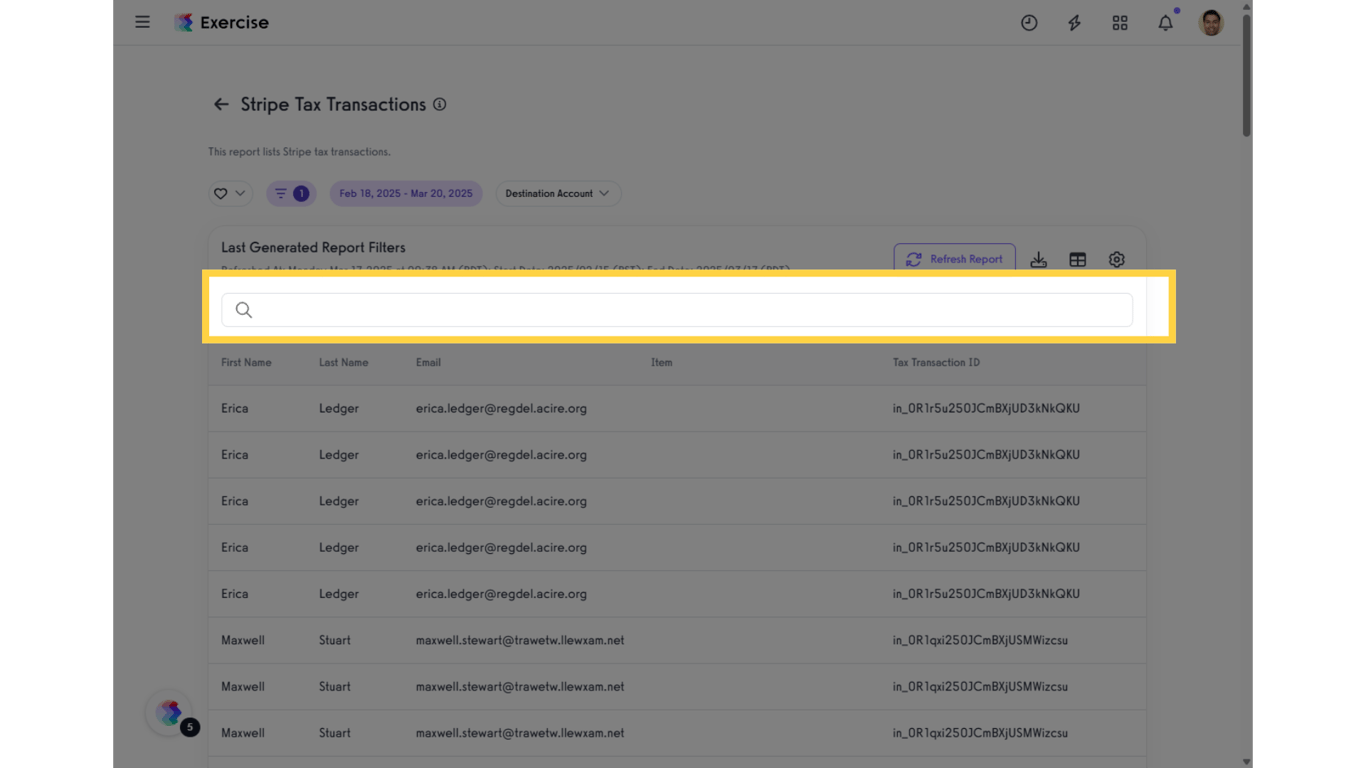Open the filters panel showing badge 1
The image size is (1366, 768).
291,193
